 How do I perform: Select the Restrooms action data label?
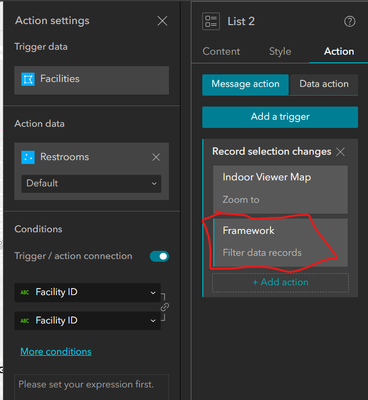coord(64,157)
